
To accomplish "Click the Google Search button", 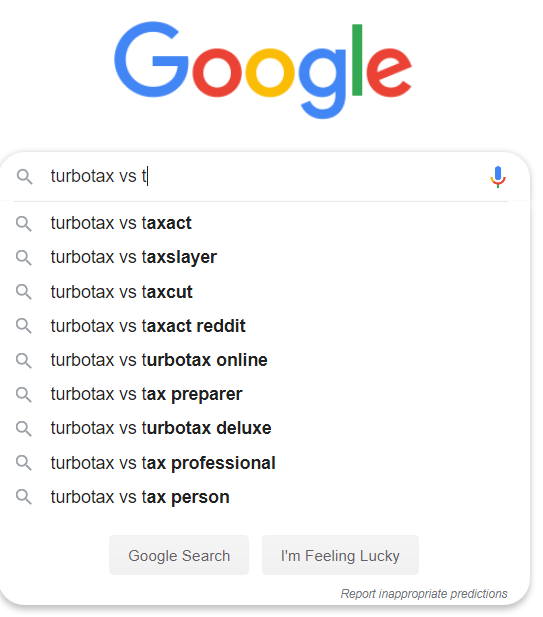I will [179, 555].
